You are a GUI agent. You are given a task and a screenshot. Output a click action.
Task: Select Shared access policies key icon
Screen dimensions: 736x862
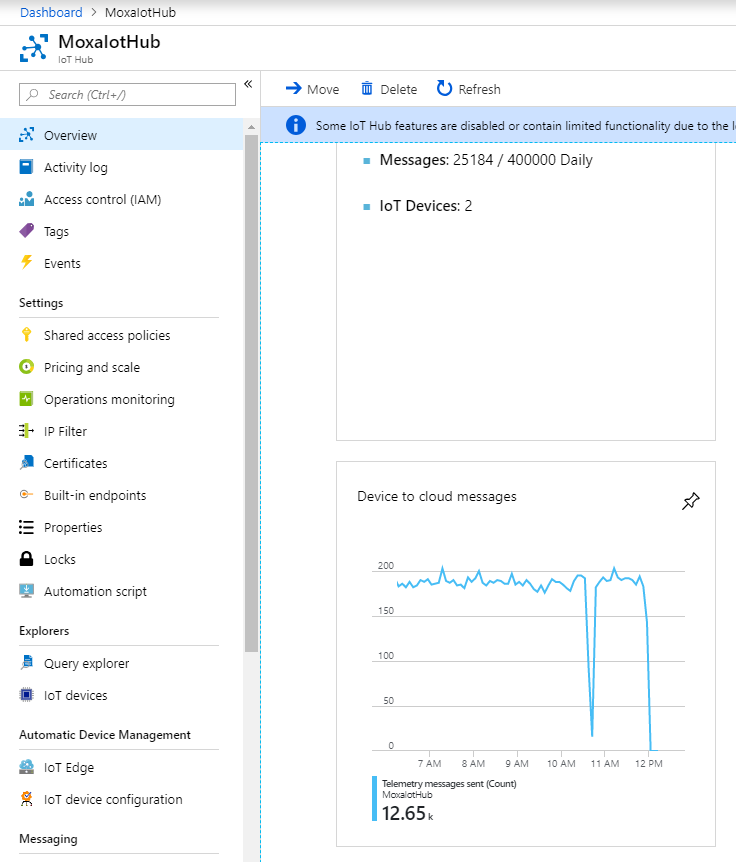tap(27, 335)
